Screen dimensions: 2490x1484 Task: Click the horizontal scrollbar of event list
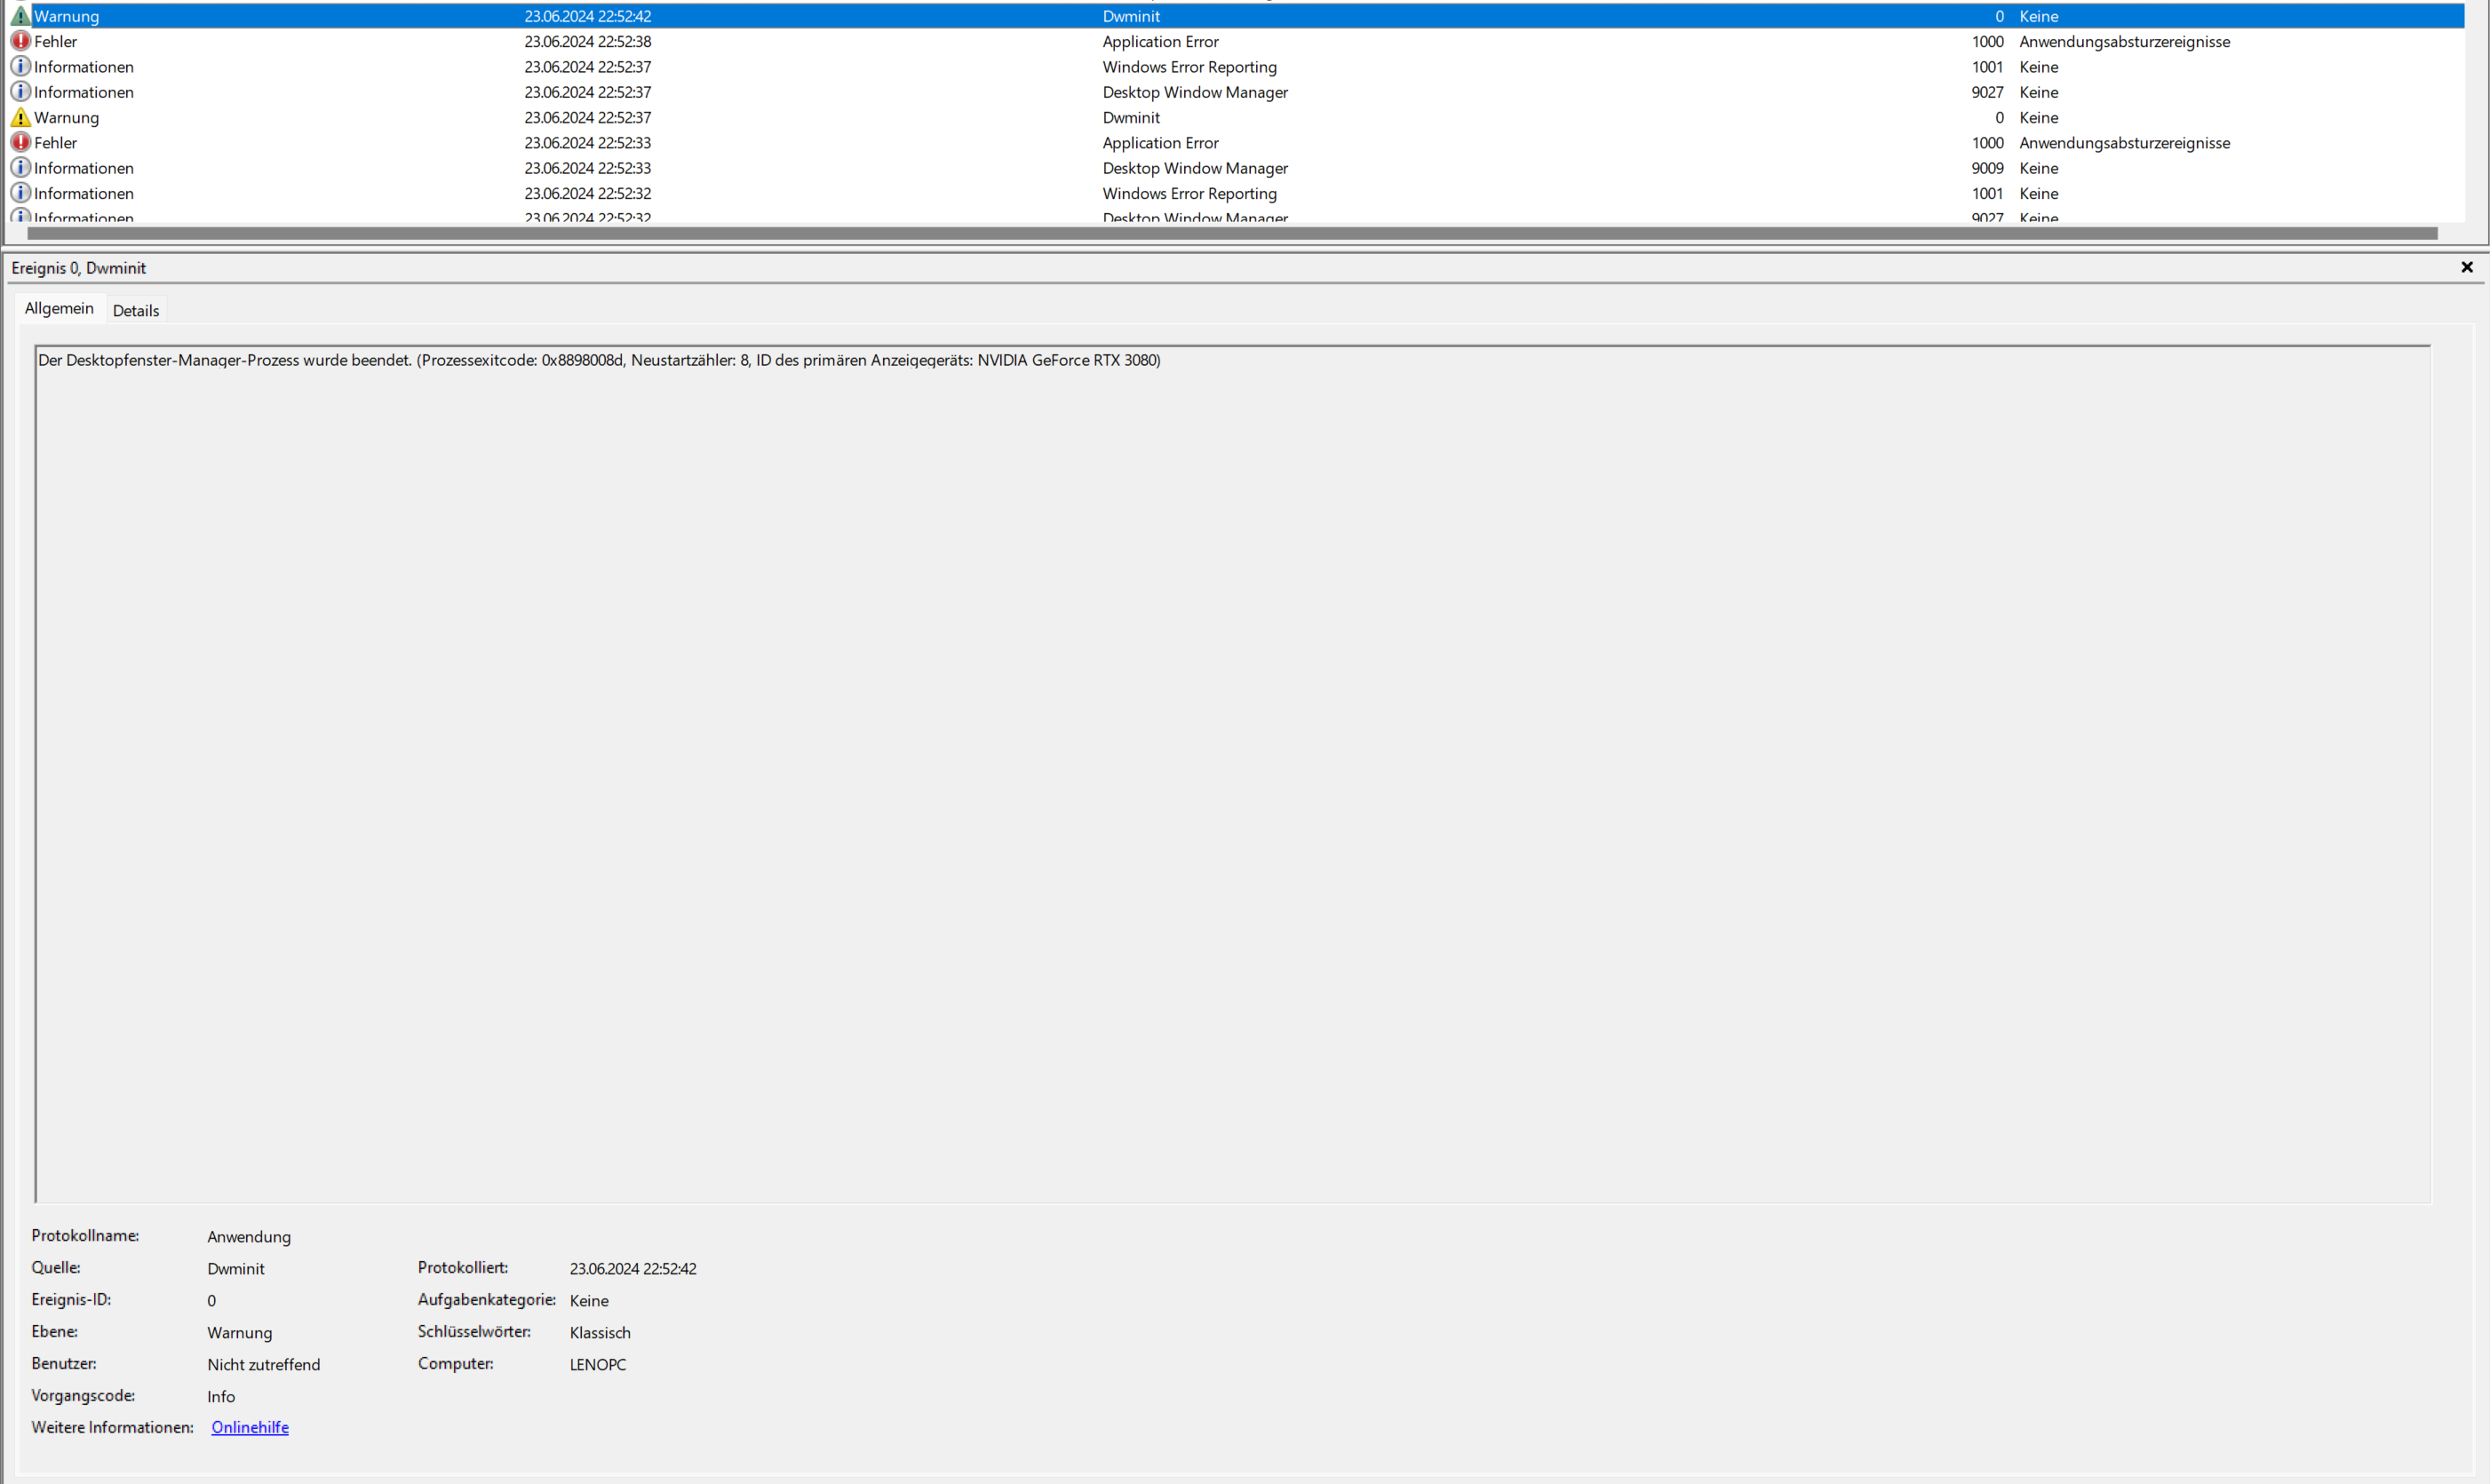pos(1232,233)
